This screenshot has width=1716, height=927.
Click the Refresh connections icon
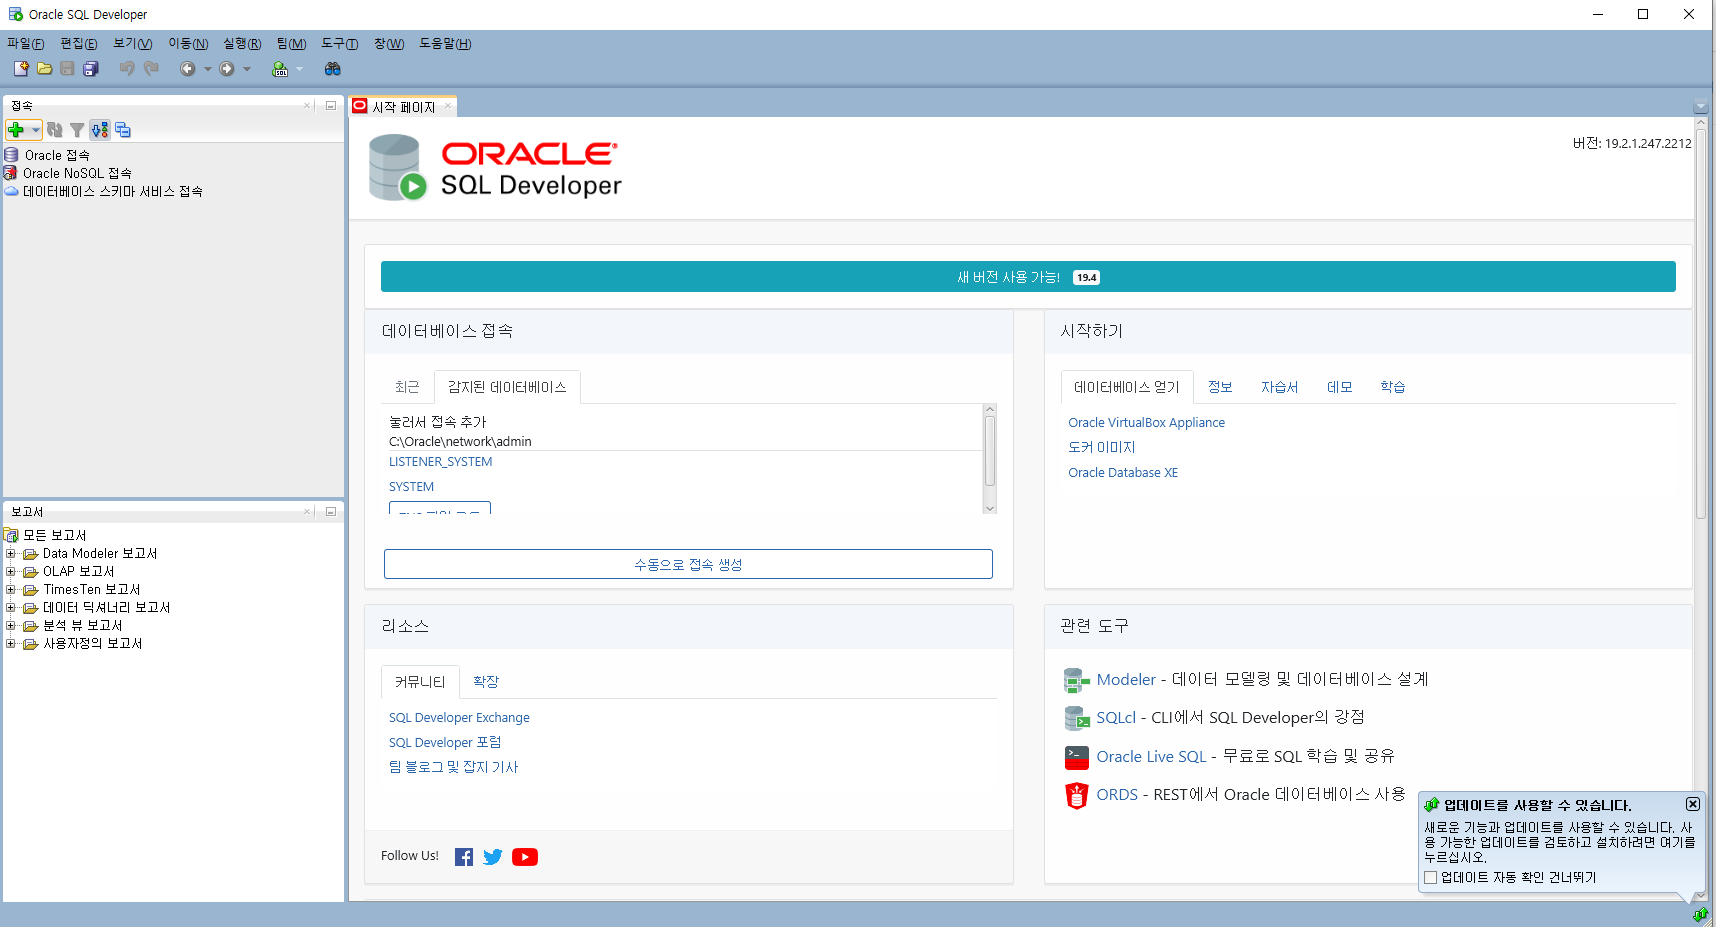pos(55,130)
